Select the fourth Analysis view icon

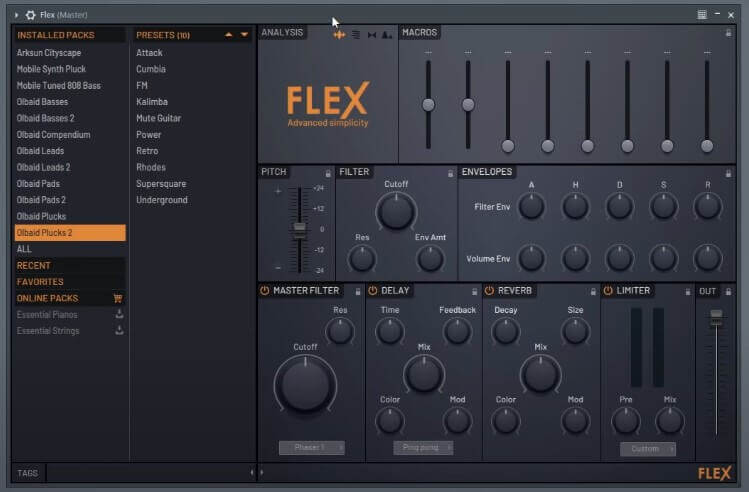click(387, 34)
